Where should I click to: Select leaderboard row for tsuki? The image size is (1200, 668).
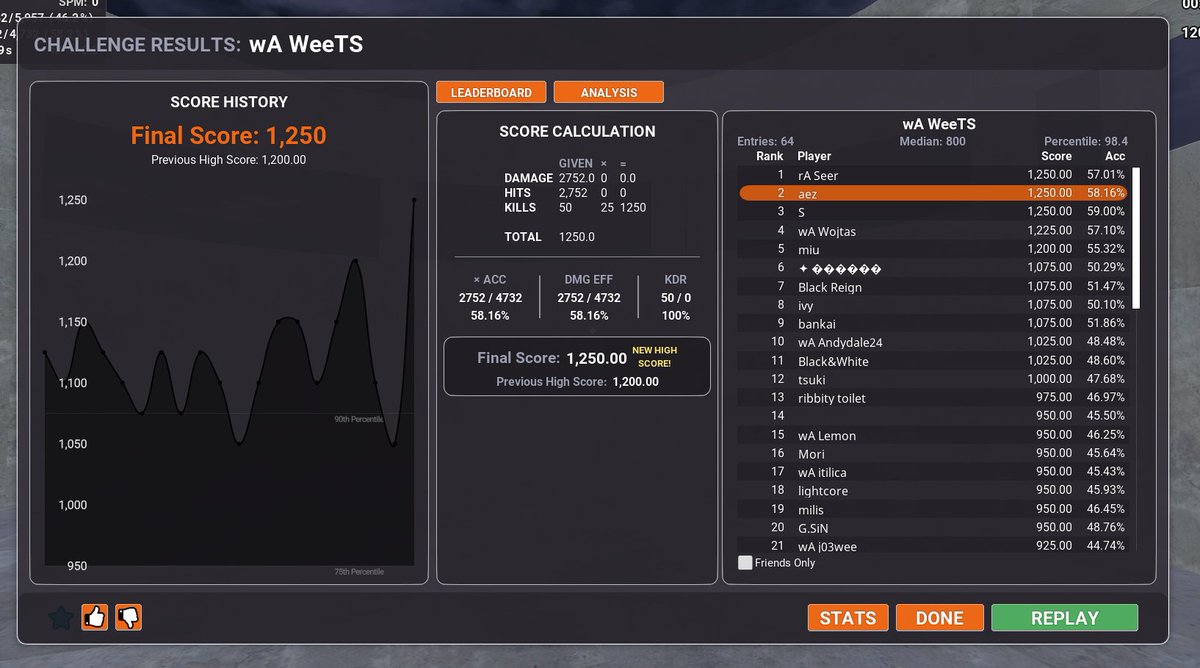point(932,379)
